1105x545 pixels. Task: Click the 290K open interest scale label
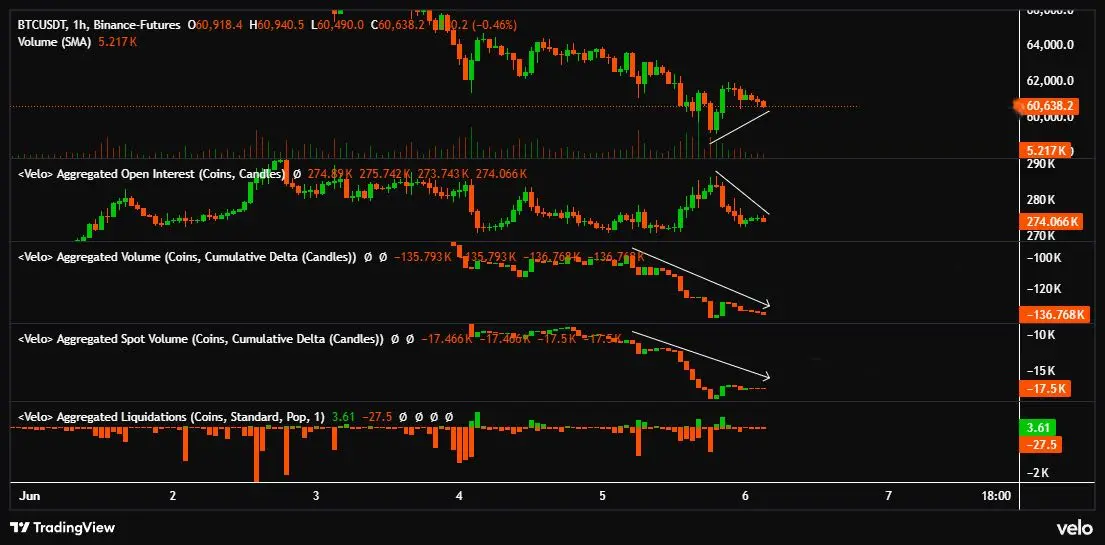[x=1042, y=164]
